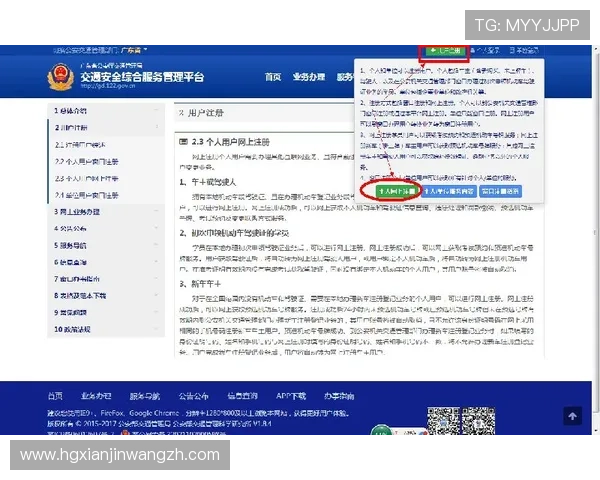Expand sidebar section 7 窗口办事指南
Image resolution: width=600 pixels, height=480 pixels.
point(106,279)
